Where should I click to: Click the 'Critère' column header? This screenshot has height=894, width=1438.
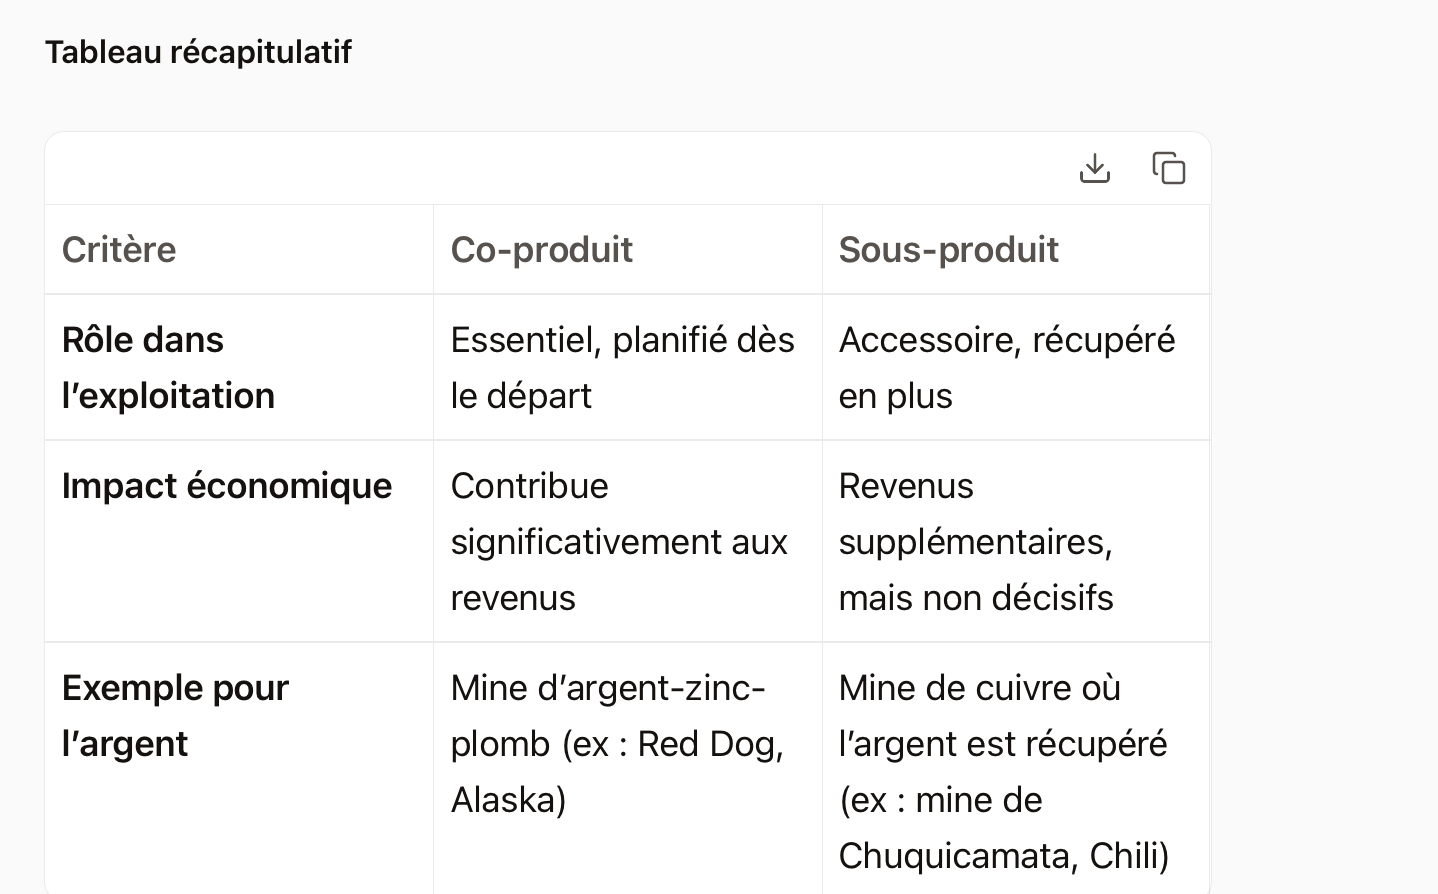(x=119, y=250)
